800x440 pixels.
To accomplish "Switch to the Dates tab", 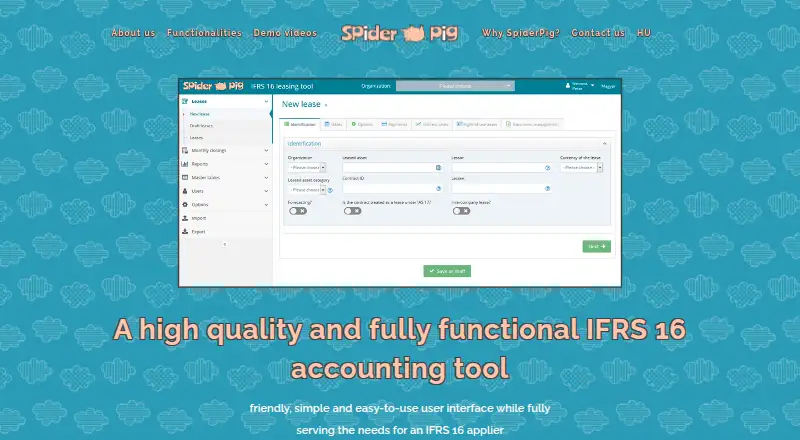I will pyautogui.click(x=333, y=125).
